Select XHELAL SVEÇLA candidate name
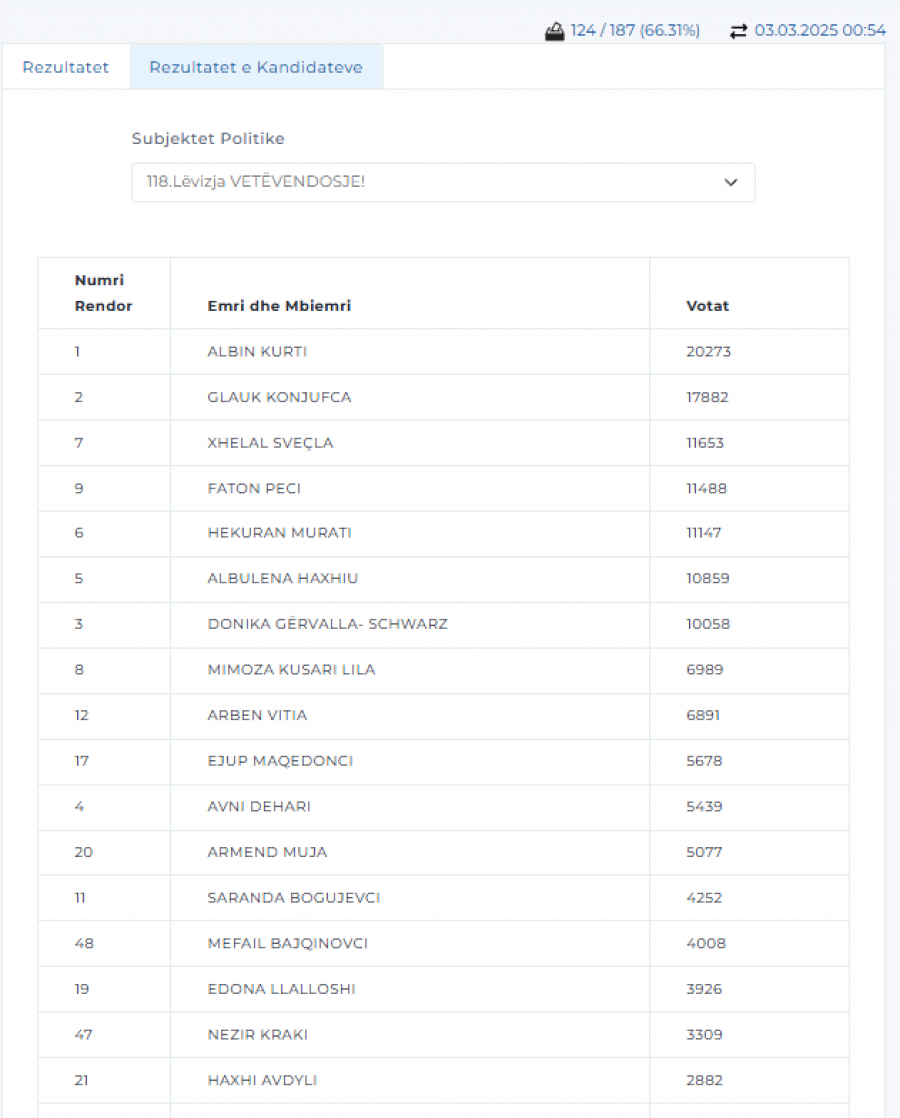Image resolution: width=900 pixels, height=1118 pixels. (270, 443)
